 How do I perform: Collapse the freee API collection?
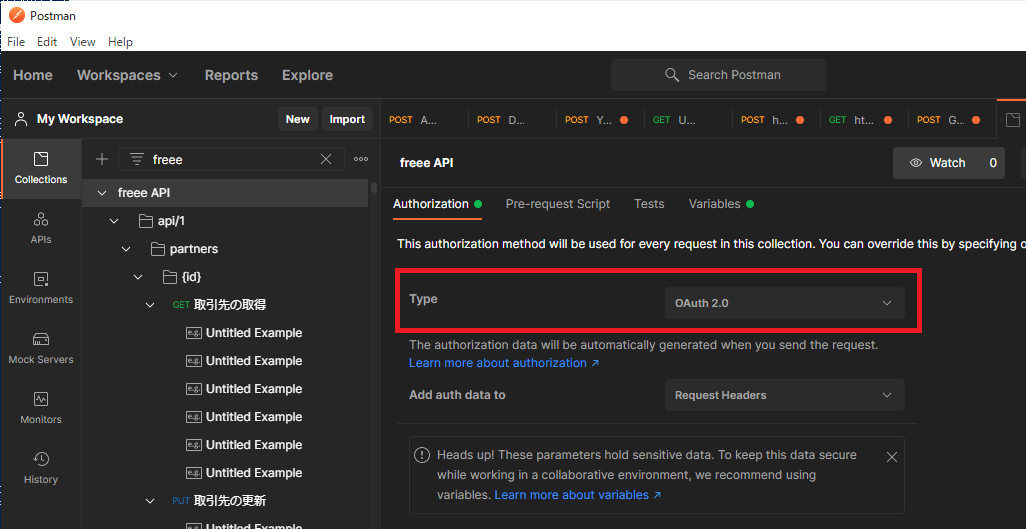point(101,193)
